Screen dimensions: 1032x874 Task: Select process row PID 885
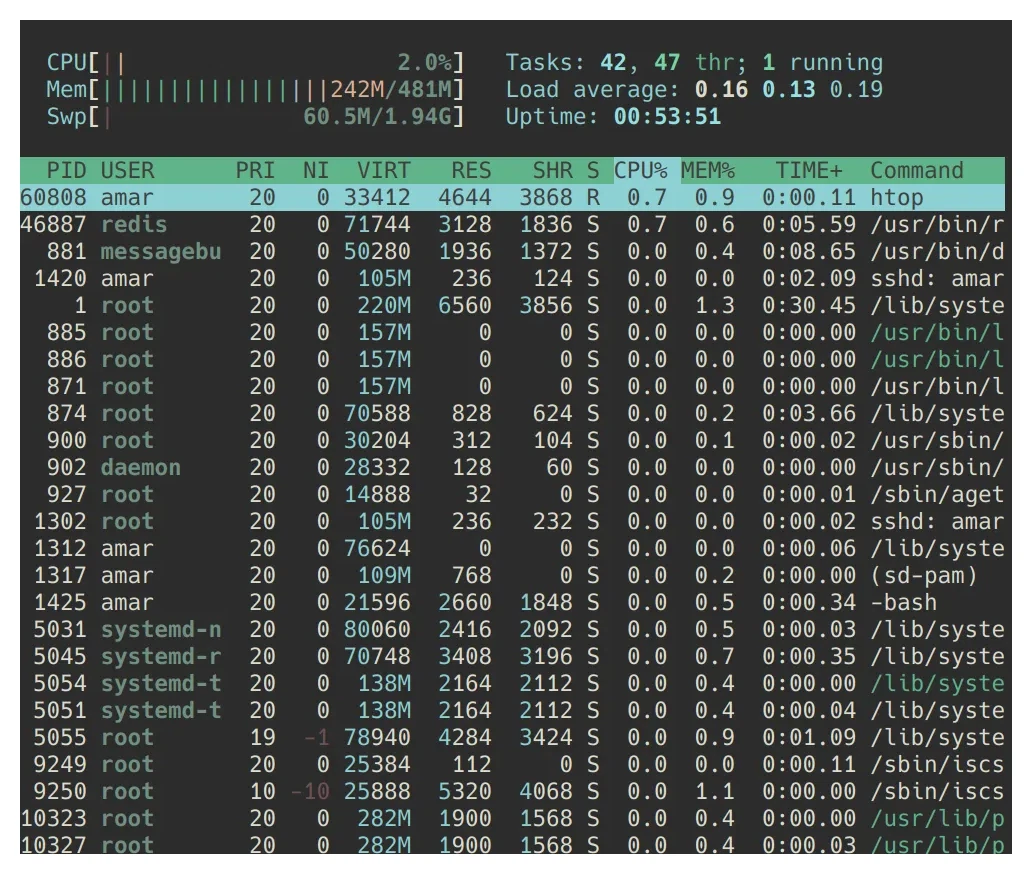512,332
